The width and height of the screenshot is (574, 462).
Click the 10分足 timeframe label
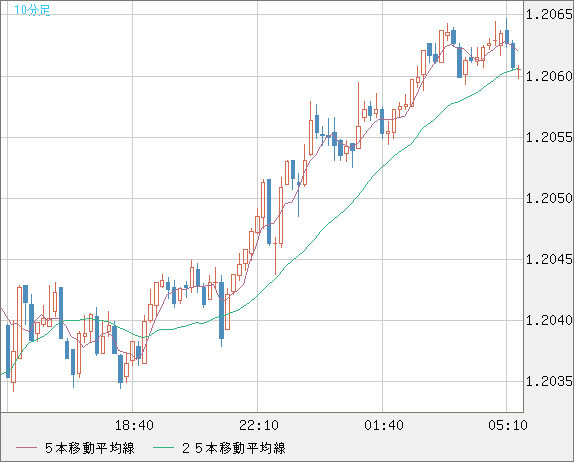click(x=32, y=10)
